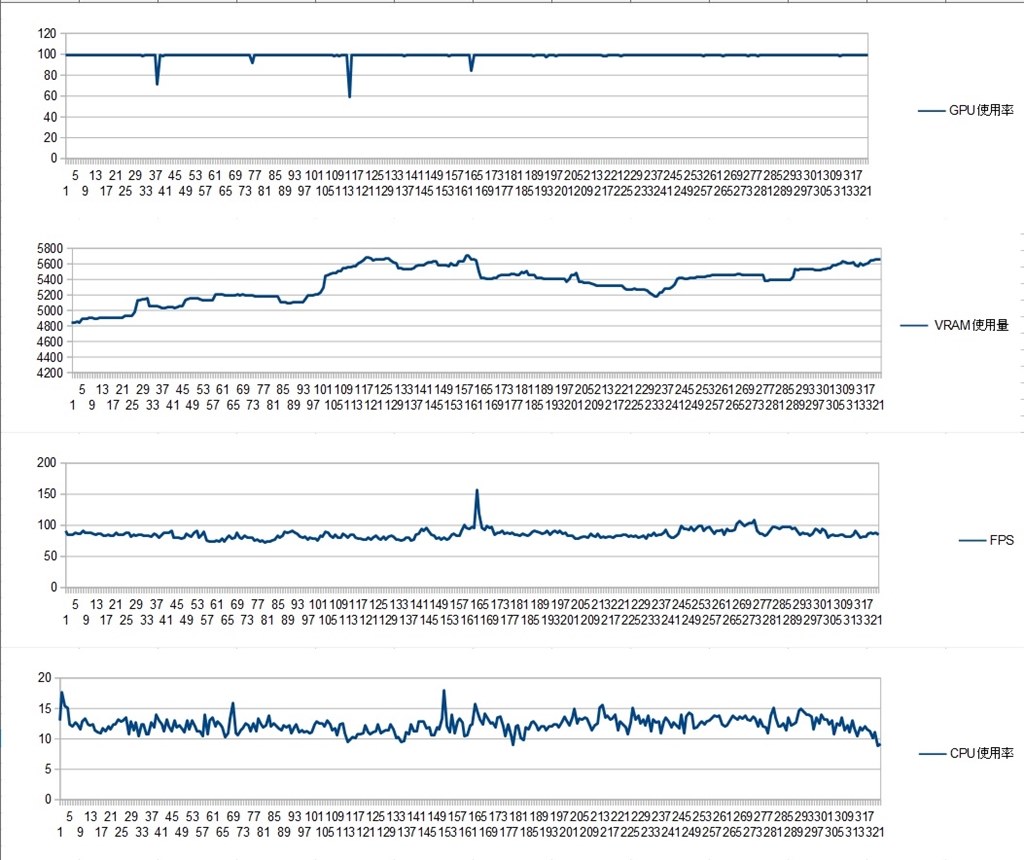Click the 10 label on CPU chart vertical axis

pos(44,739)
